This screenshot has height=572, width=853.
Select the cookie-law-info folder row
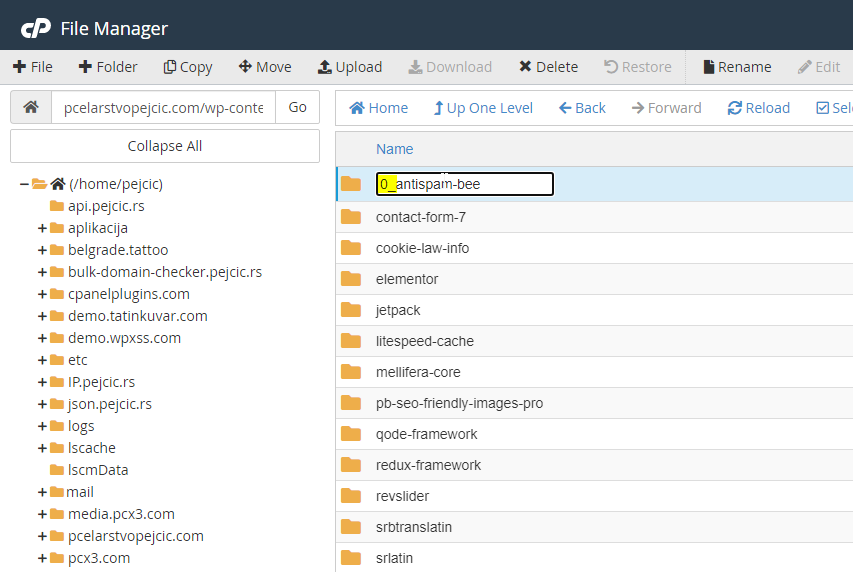(x=594, y=248)
